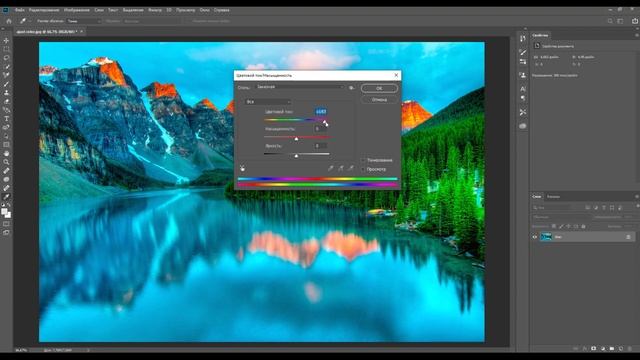This screenshot has height=360, width=640.
Task: Toggle lock transparent pixels
Action: 554,226
